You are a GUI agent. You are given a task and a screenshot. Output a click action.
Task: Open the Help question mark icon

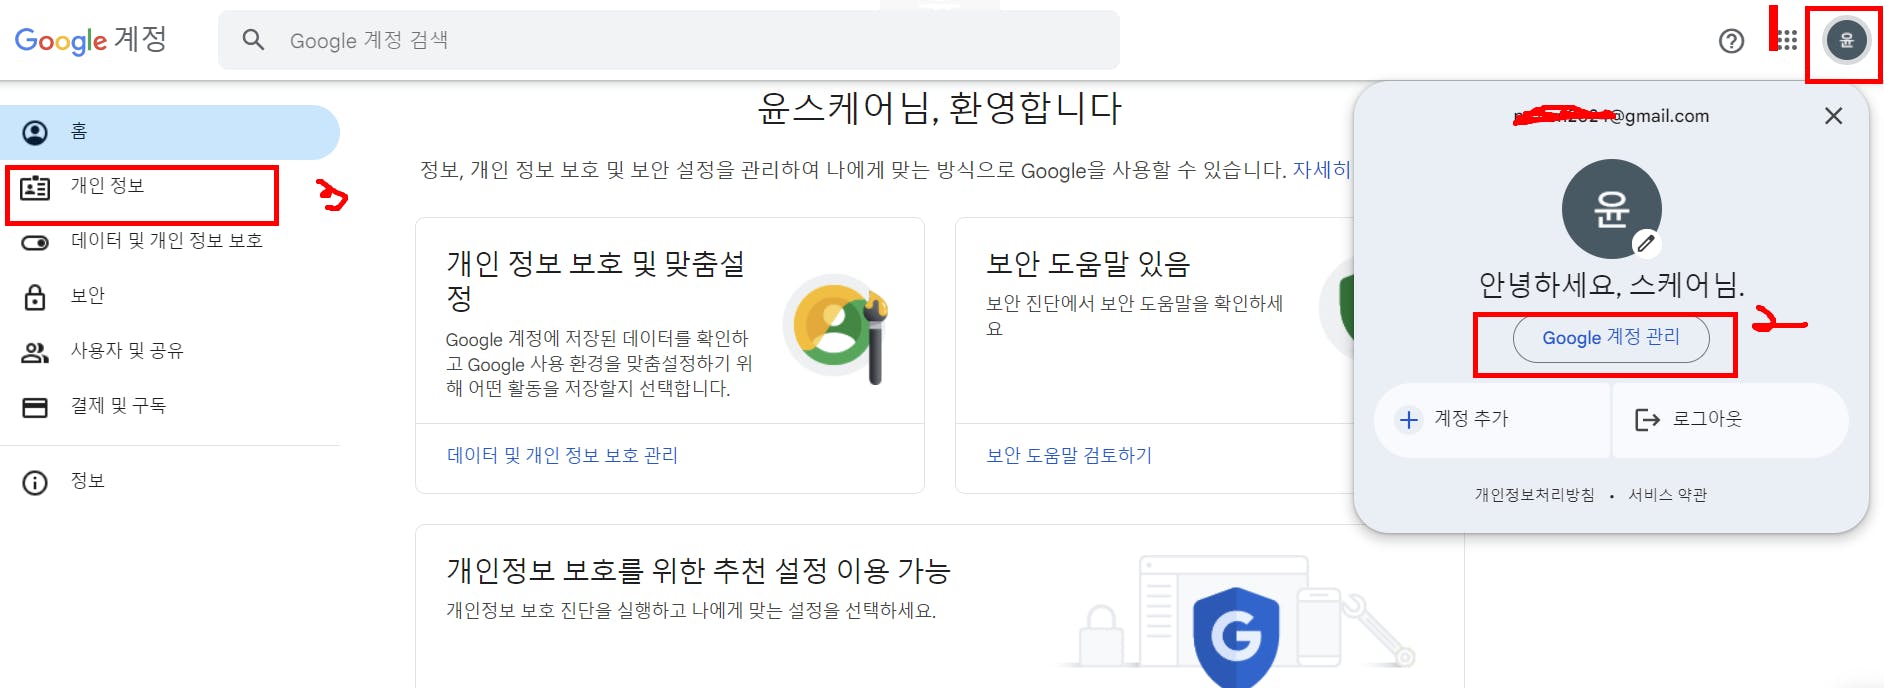pyautogui.click(x=1731, y=41)
